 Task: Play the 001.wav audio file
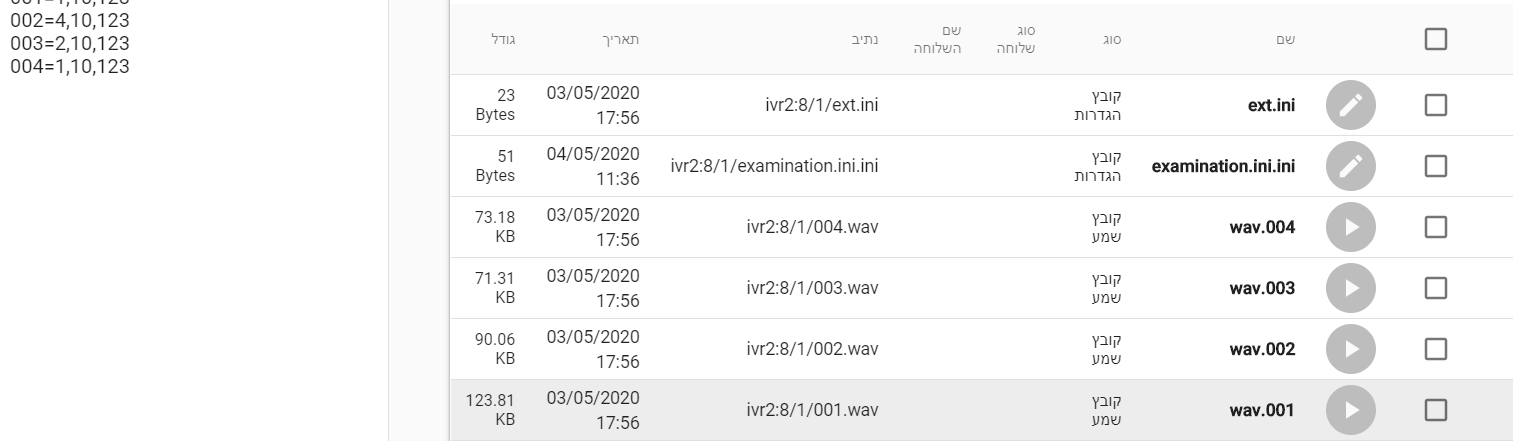1351,410
